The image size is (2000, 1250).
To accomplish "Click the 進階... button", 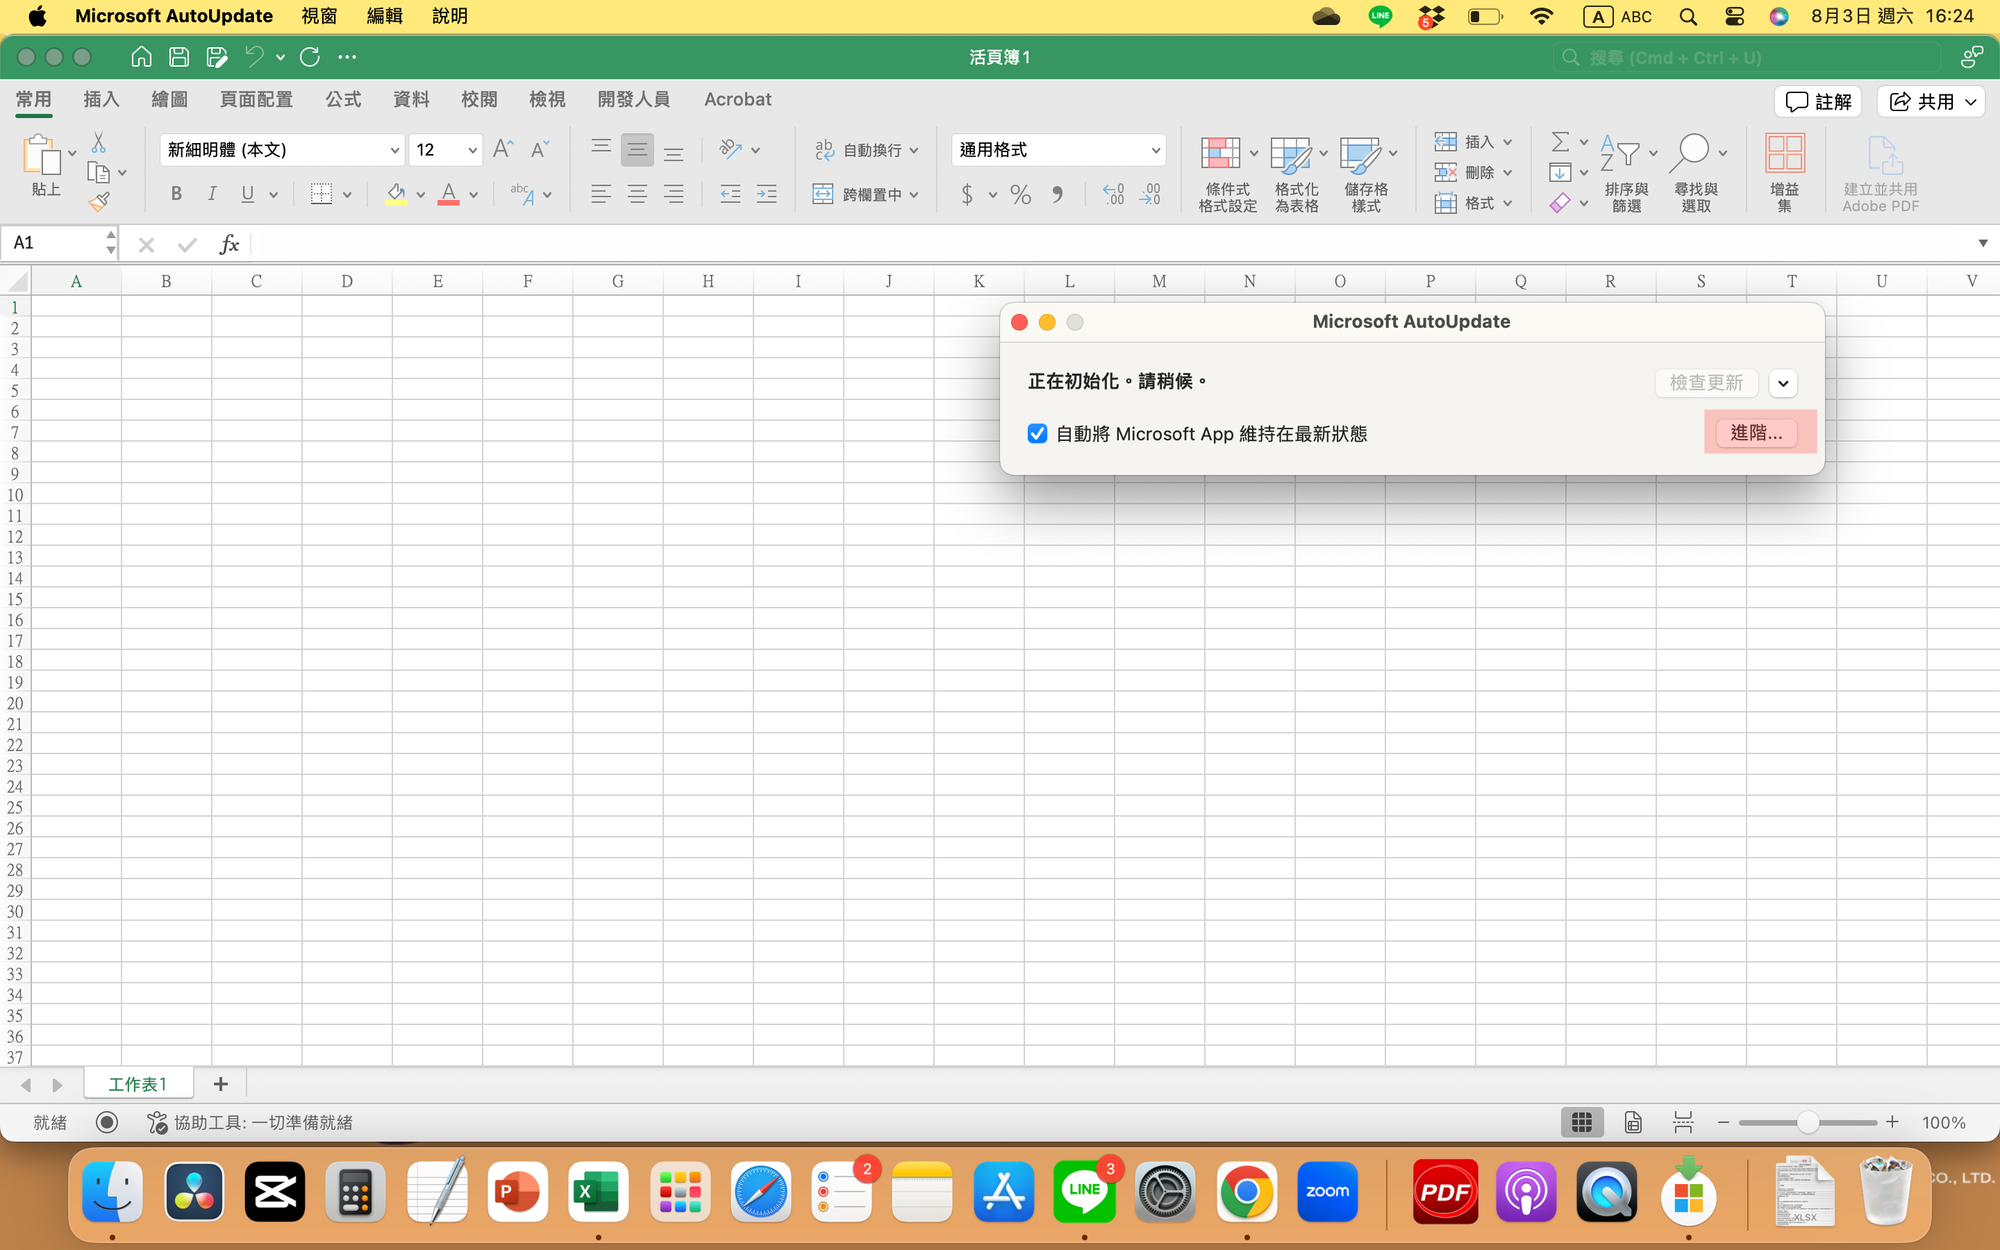I will tap(1756, 433).
